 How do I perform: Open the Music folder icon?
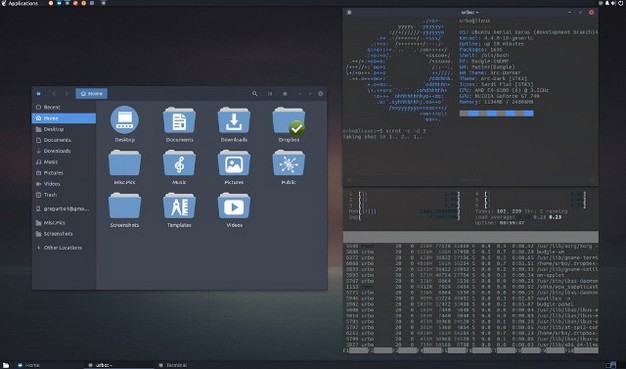pos(179,163)
